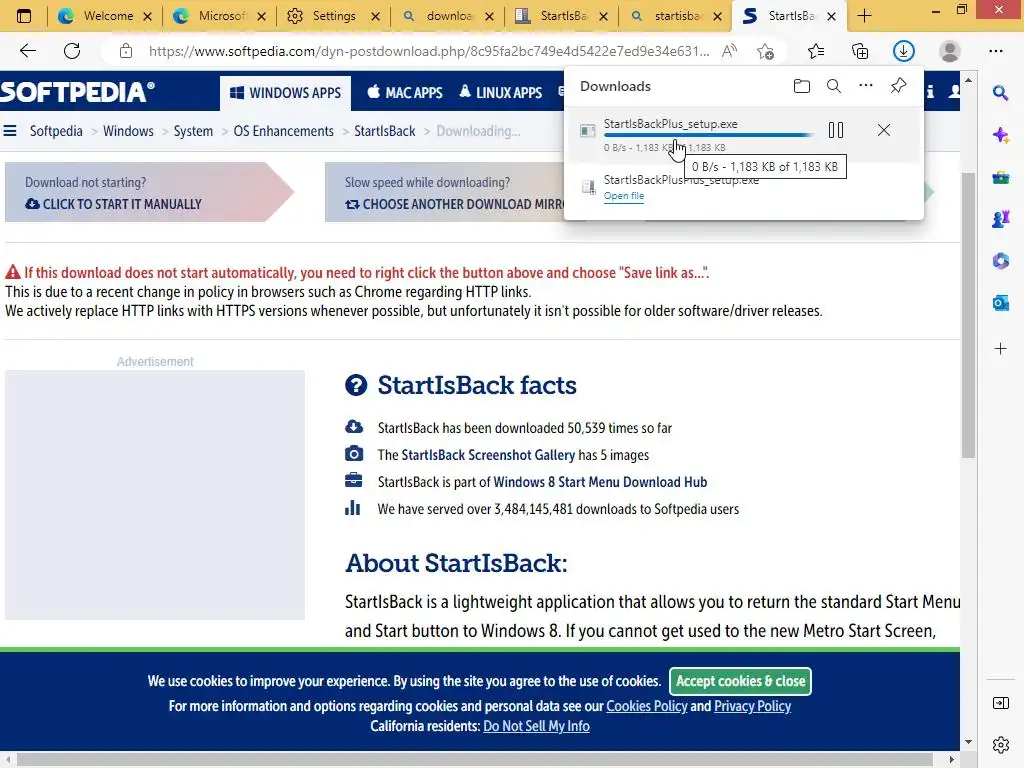
Task: Open more options in Downloads panel
Action: pos(866,86)
